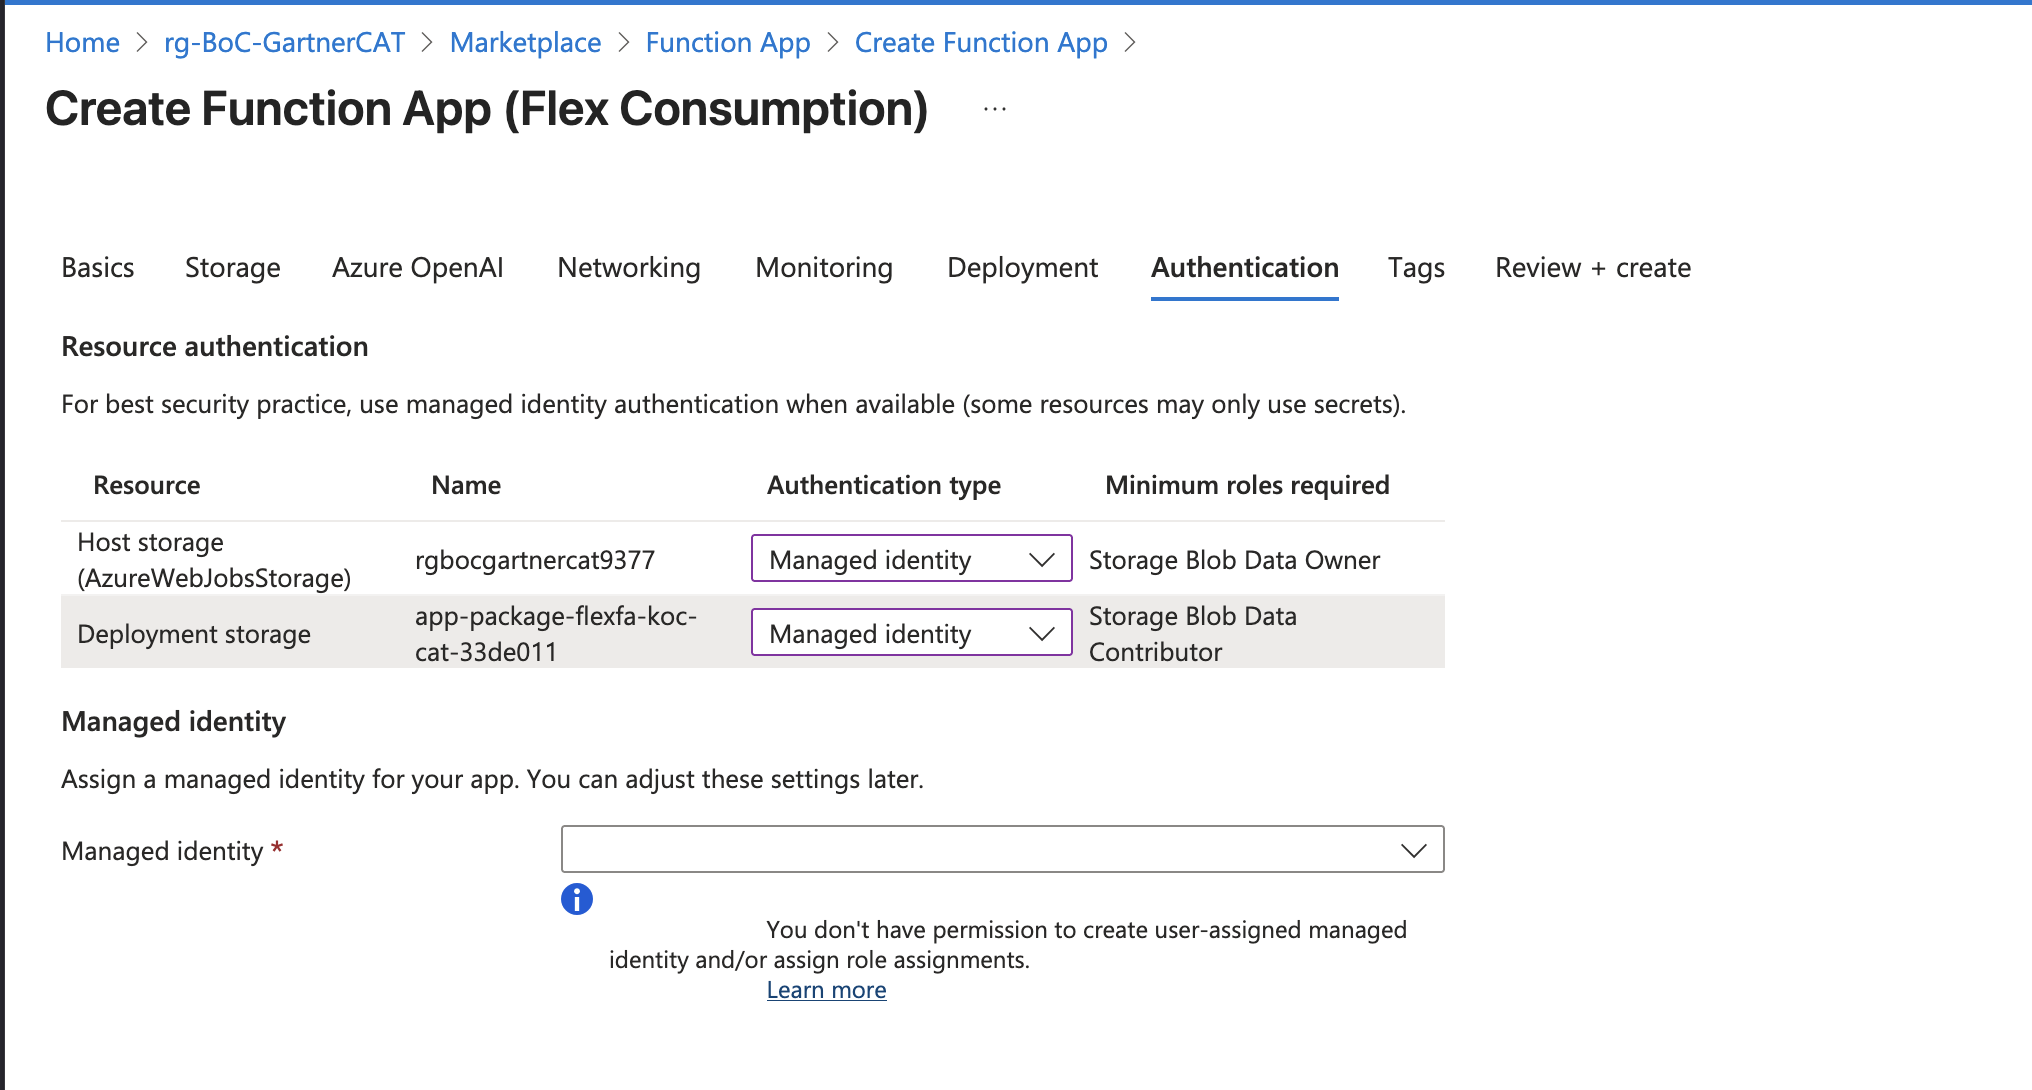Screen dimensions: 2032x1090
Task: Navigate to Home breadcrumb
Action: pos(82,43)
